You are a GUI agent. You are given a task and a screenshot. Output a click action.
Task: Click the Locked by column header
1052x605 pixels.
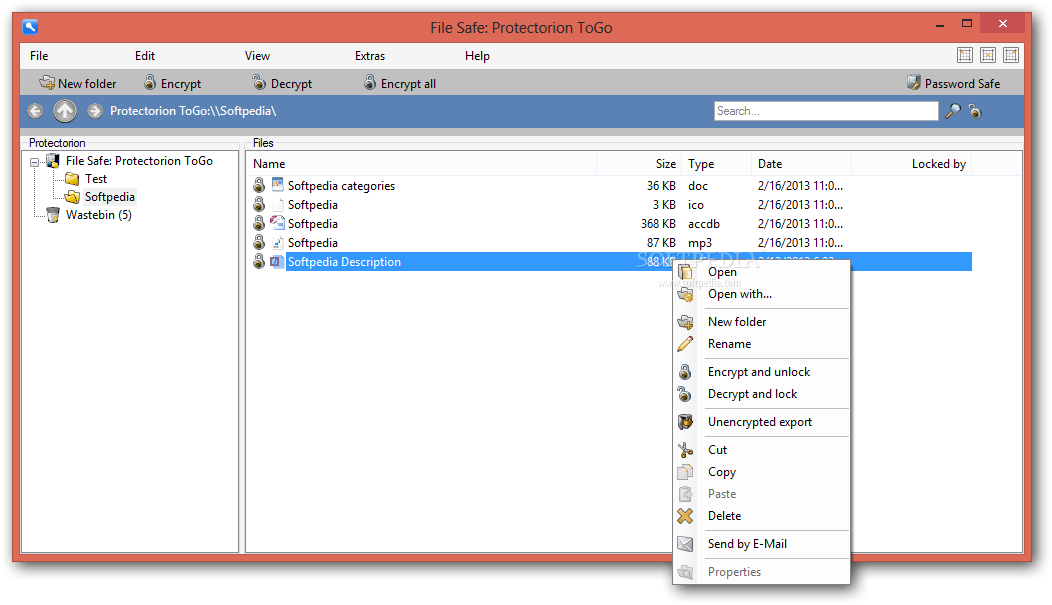coord(912,164)
